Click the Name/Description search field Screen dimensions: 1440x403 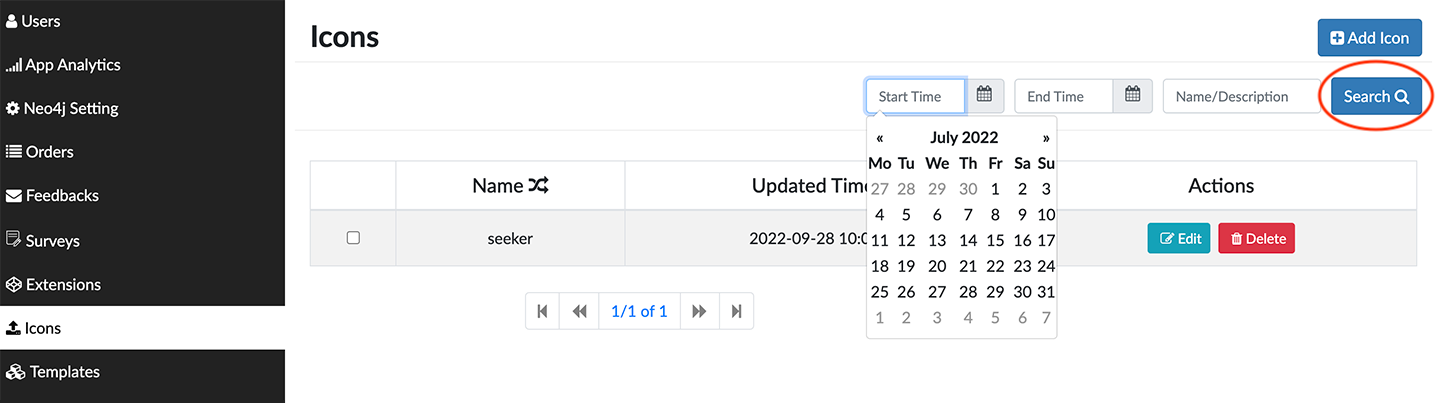pos(1241,97)
